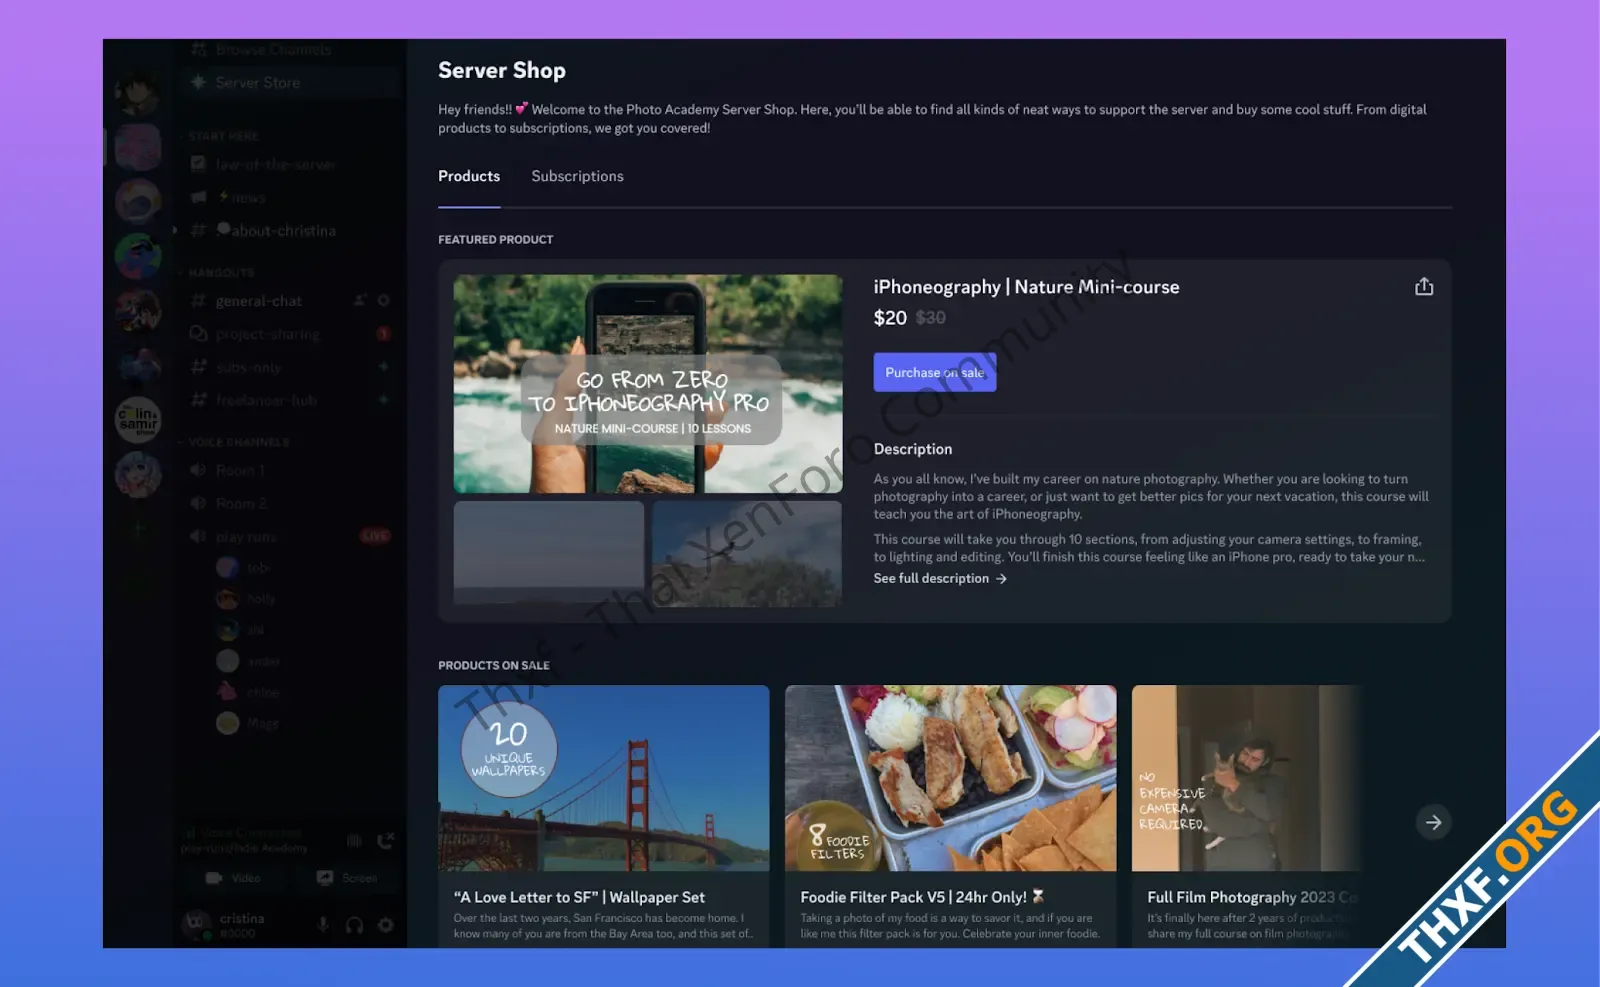1600x987 pixels.
Task: Share the iPhoneography featured product
Action: click(x=1424, y=287)
